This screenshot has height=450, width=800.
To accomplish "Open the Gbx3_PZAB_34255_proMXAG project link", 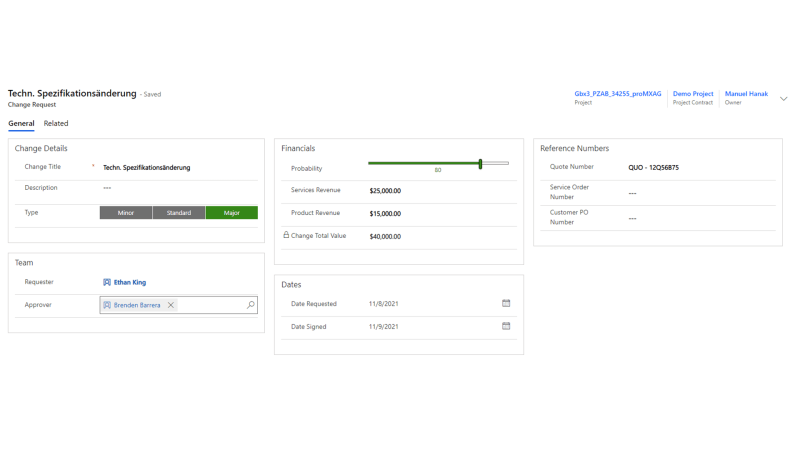I will (x=617, y=94).
